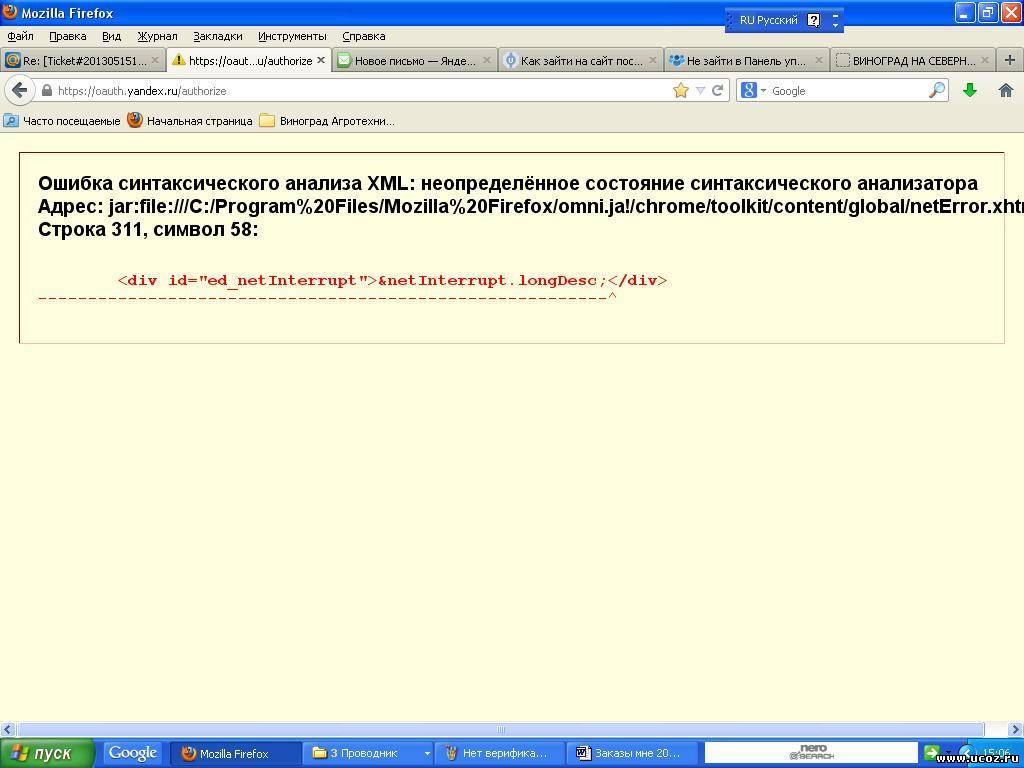Open the Downloads green arrow icon
The width and height of the screenshot is (1024, 768).
[969, 90]
